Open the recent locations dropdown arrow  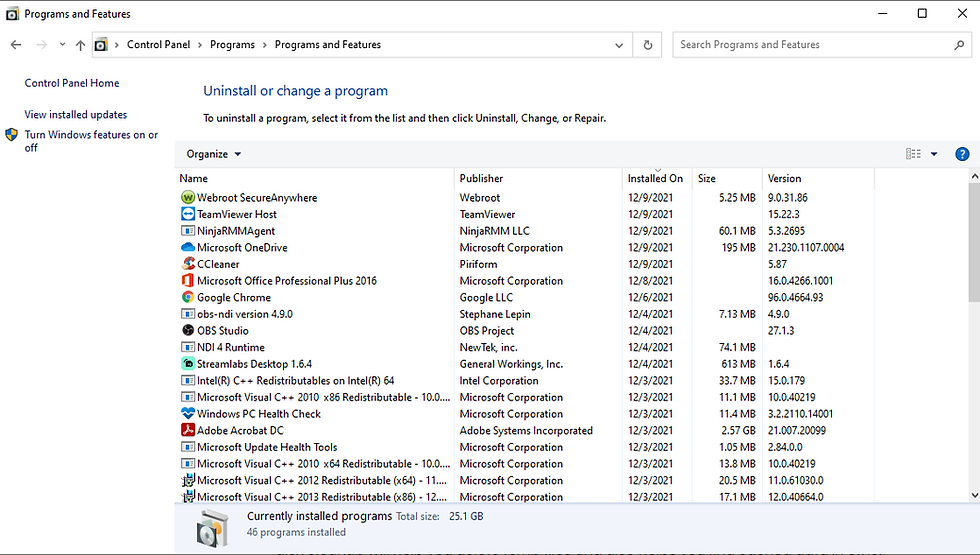pos(62,44)
